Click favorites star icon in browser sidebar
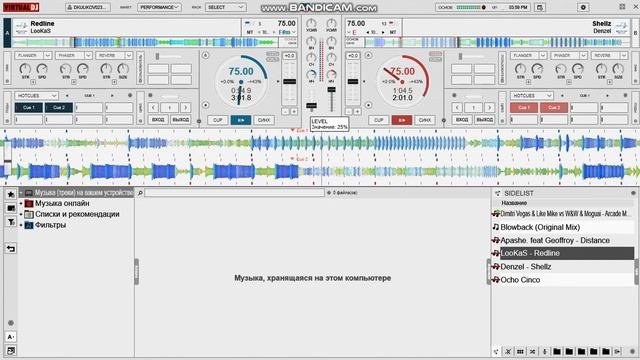 11,194
